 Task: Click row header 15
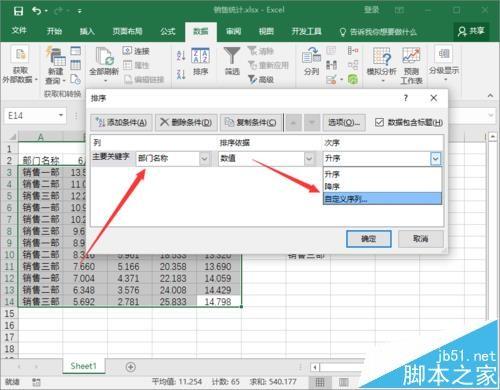(x=9, y=314)
